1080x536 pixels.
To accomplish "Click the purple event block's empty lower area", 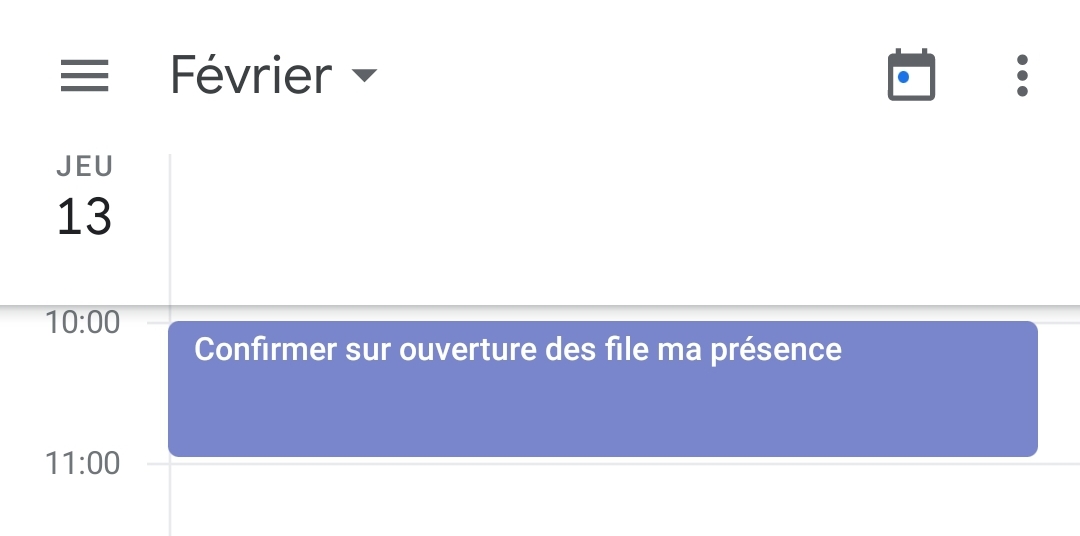I will pyautogui.click(x=602, y=415).
